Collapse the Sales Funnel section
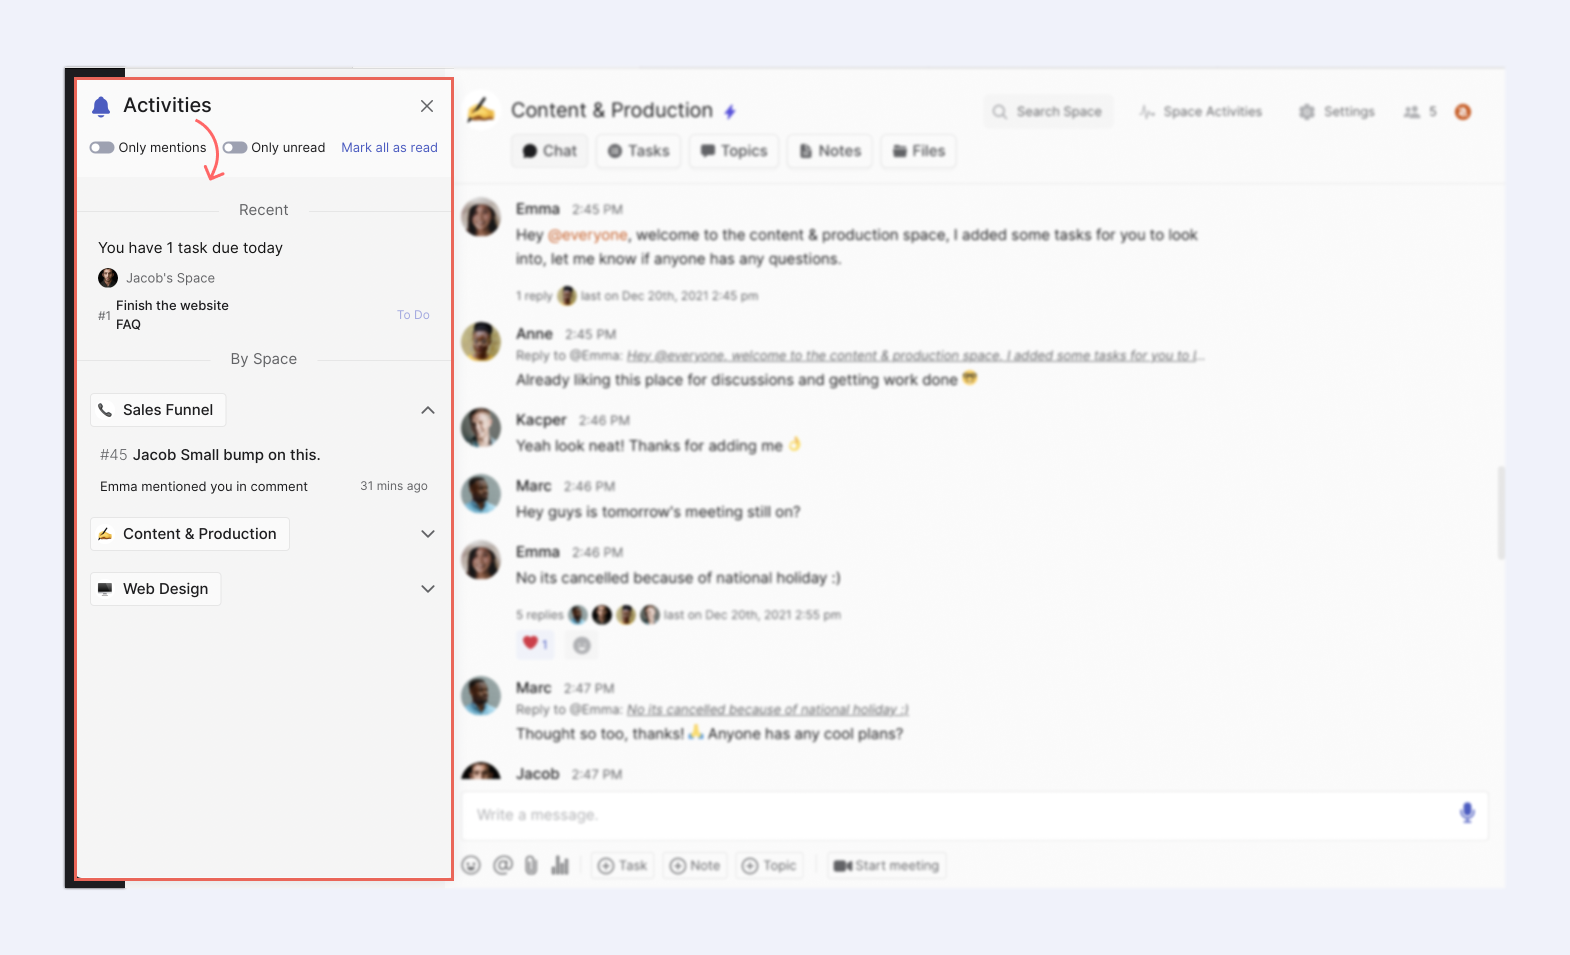Viewport: 1570px width, 955px height. click(428, 410)
